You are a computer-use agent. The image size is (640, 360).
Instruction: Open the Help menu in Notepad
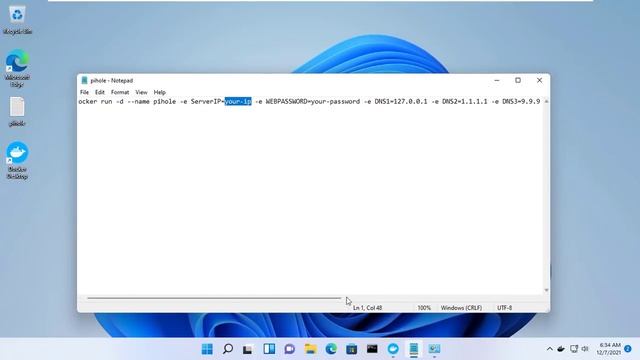(x=159, y=92)
